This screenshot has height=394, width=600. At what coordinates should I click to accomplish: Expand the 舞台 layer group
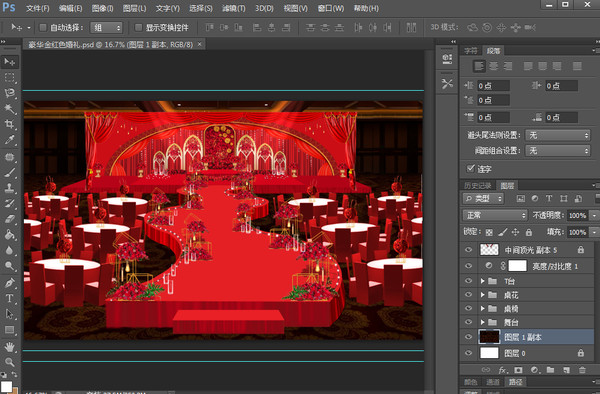pyautogui.click(x=483, y=322)
